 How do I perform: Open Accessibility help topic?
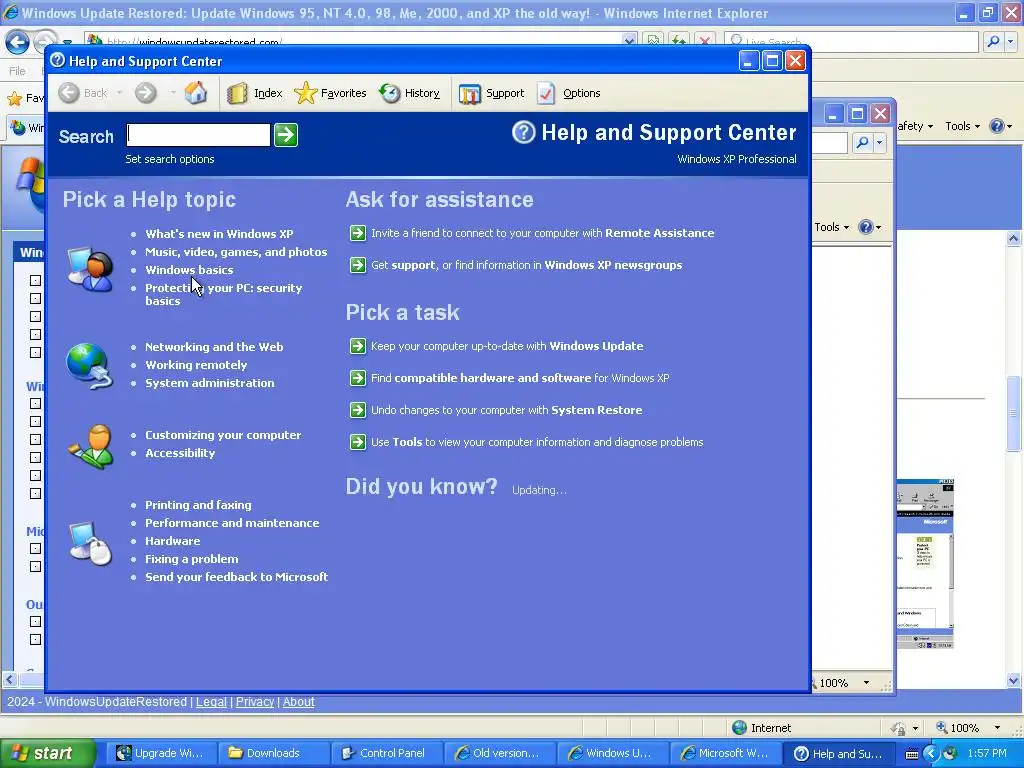pyautogui.click(x=180, y=453)
